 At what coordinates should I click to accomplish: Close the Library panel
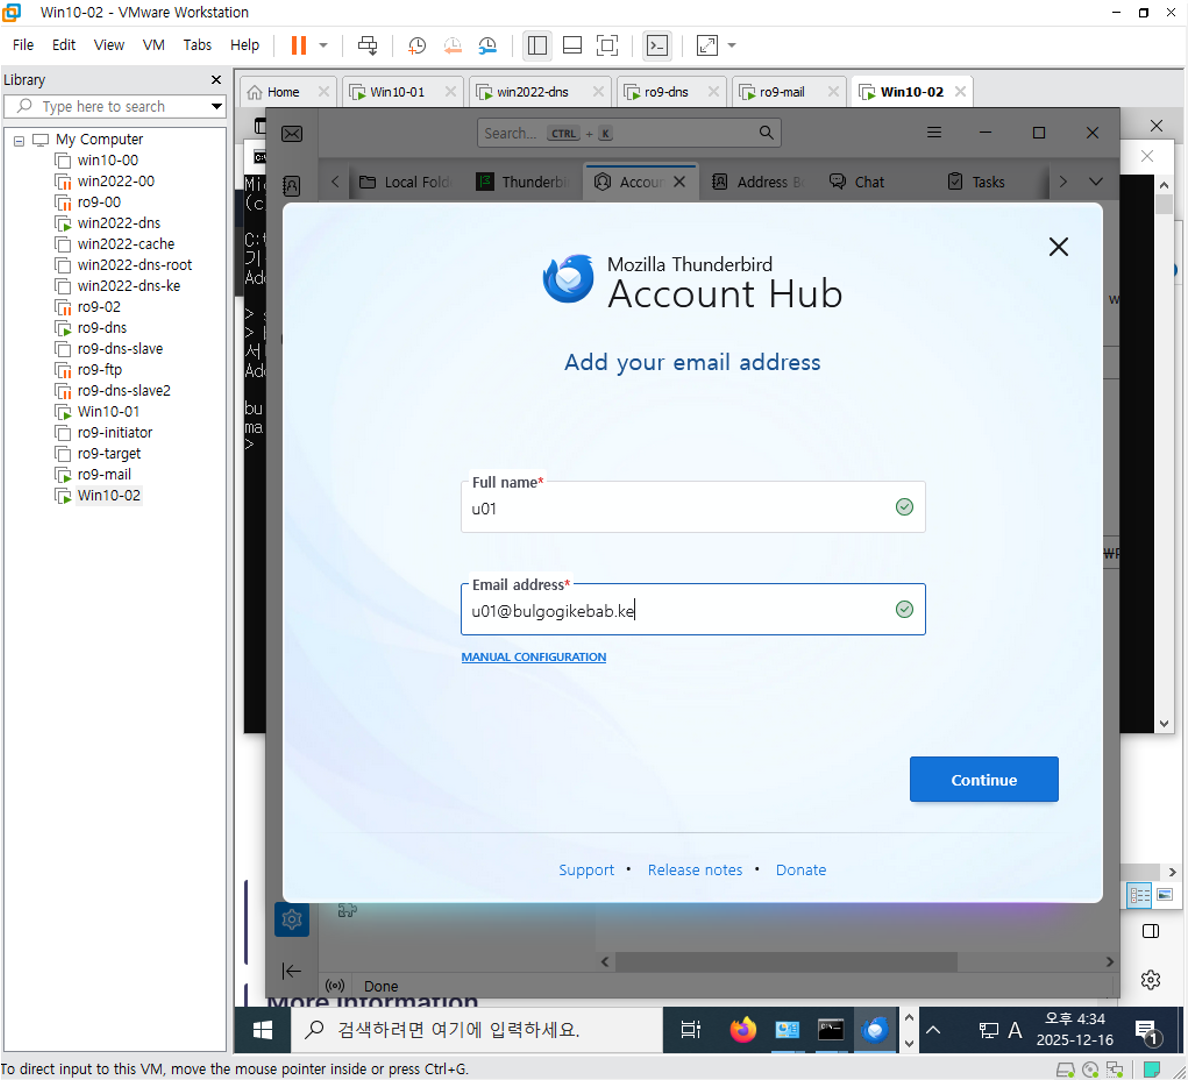coord(216,80)
